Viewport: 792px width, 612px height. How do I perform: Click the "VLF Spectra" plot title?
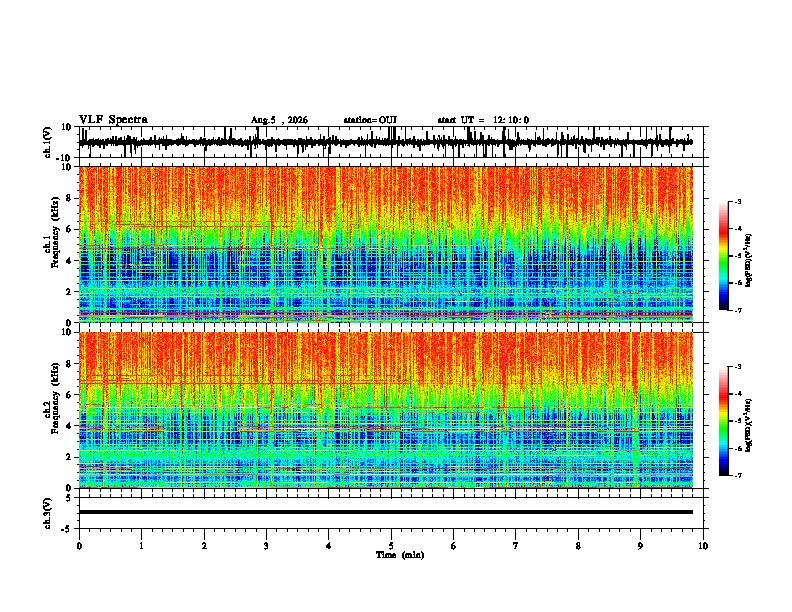coord(113,120)
